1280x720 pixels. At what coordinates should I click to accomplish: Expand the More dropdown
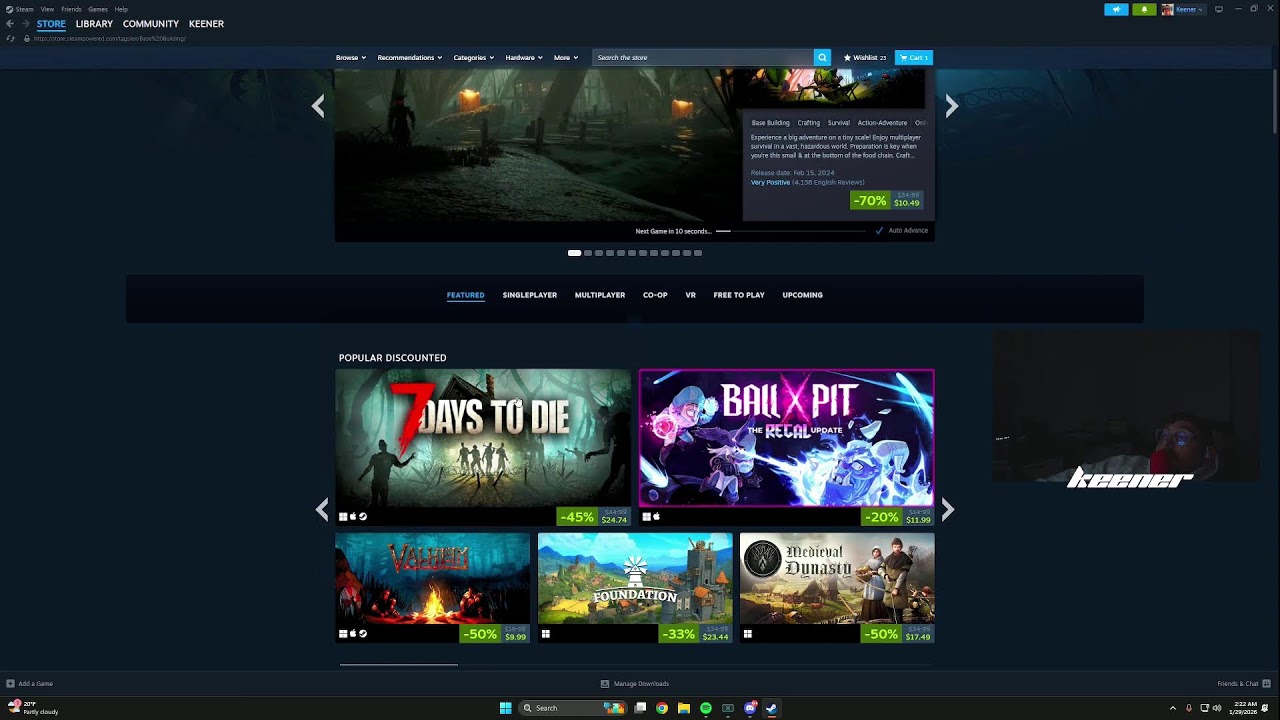566,58
